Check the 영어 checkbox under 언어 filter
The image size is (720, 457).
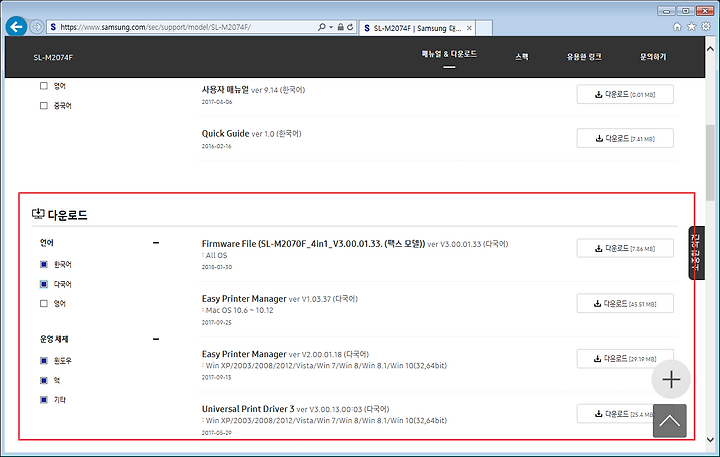point(44,304)
